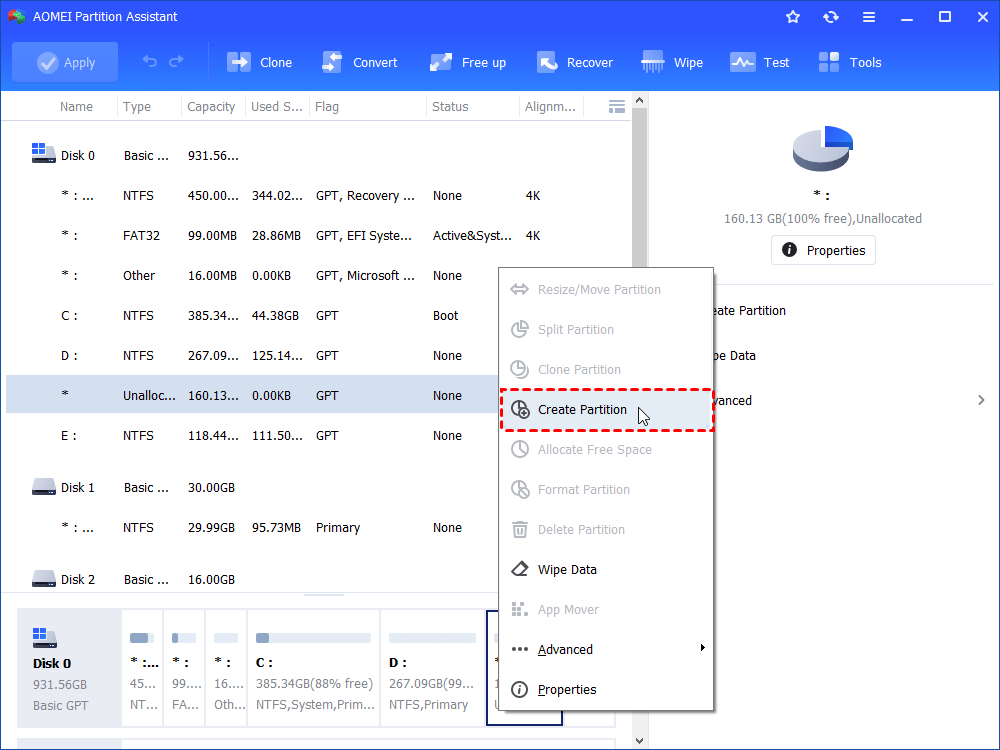
Task: Select the Wipe tool
Action: (672, 61)
